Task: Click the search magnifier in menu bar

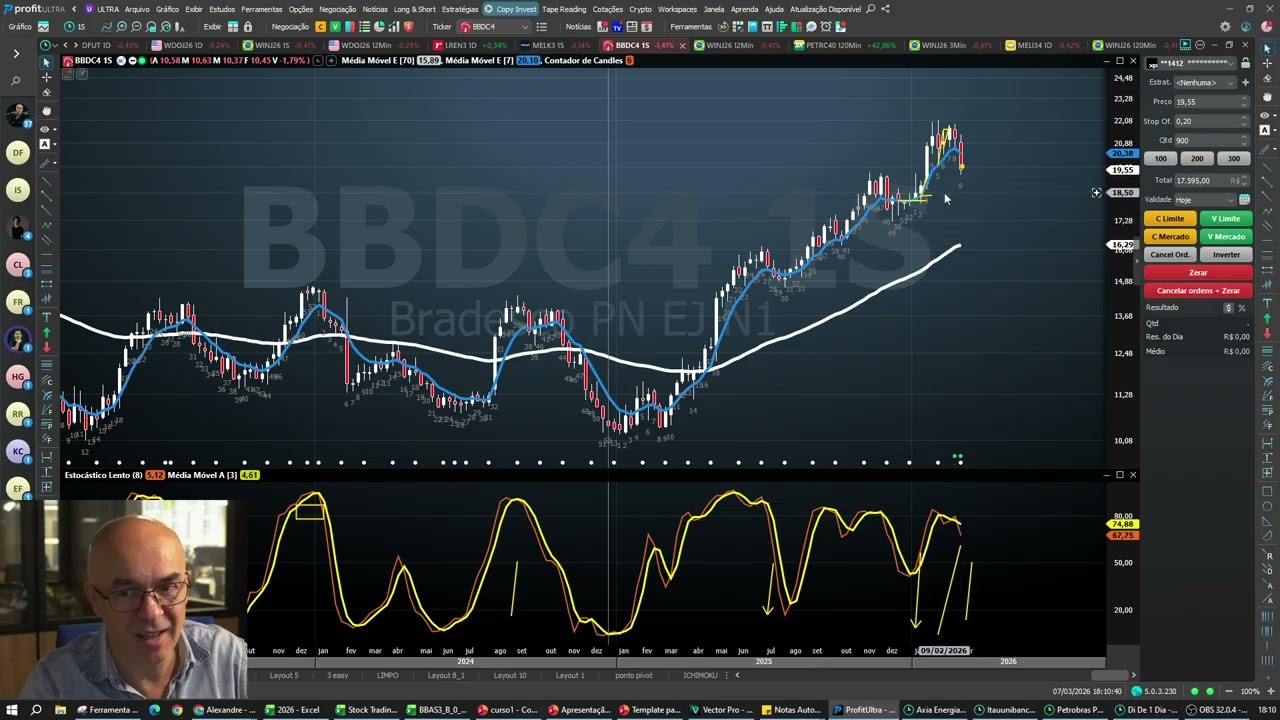Action: coord(870,9)
